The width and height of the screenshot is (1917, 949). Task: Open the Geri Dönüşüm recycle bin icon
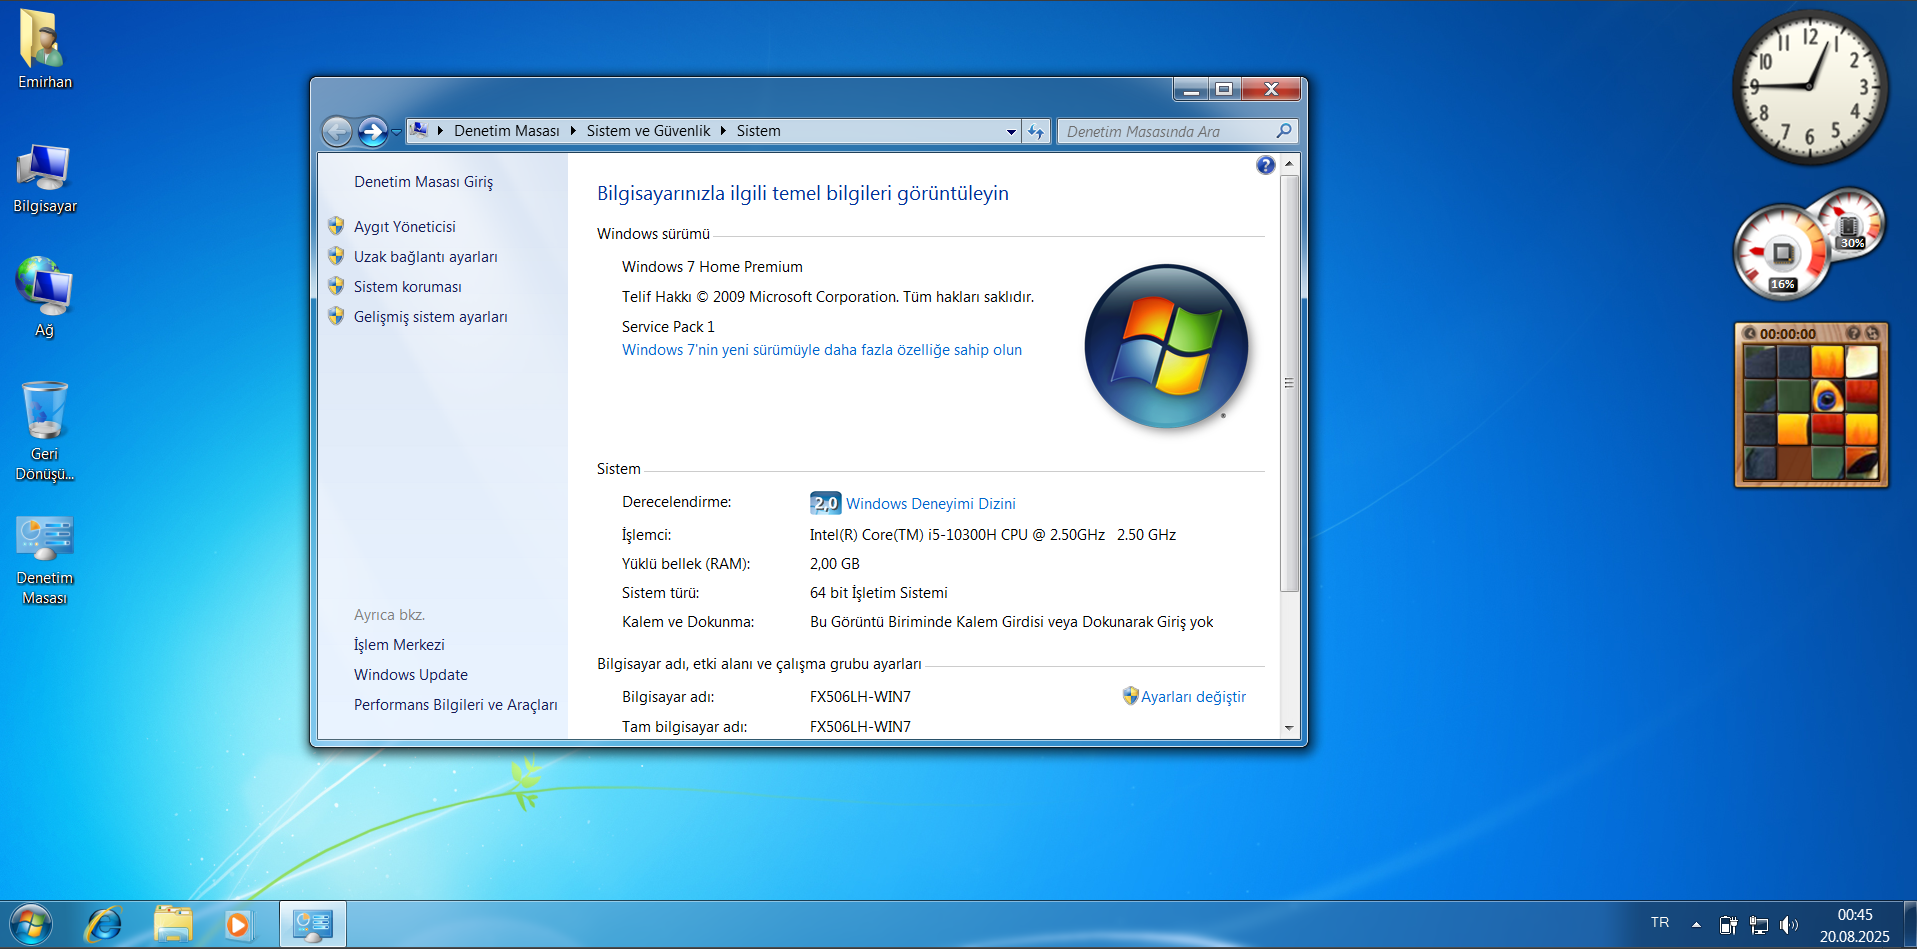(x=44, y=430)
